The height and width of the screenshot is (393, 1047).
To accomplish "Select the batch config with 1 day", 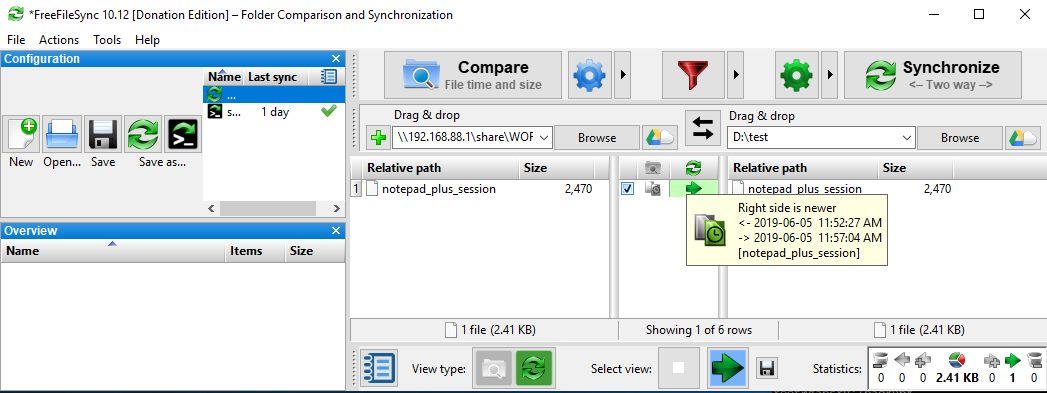I will click(274, 112).
